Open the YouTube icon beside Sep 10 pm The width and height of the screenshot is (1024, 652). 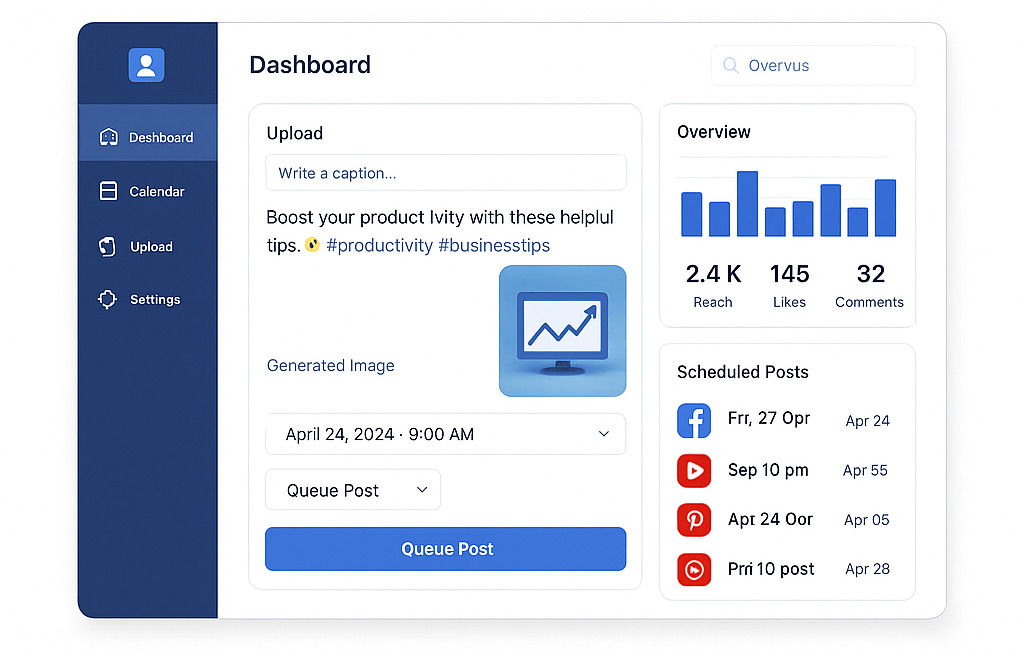click(694, 470)
